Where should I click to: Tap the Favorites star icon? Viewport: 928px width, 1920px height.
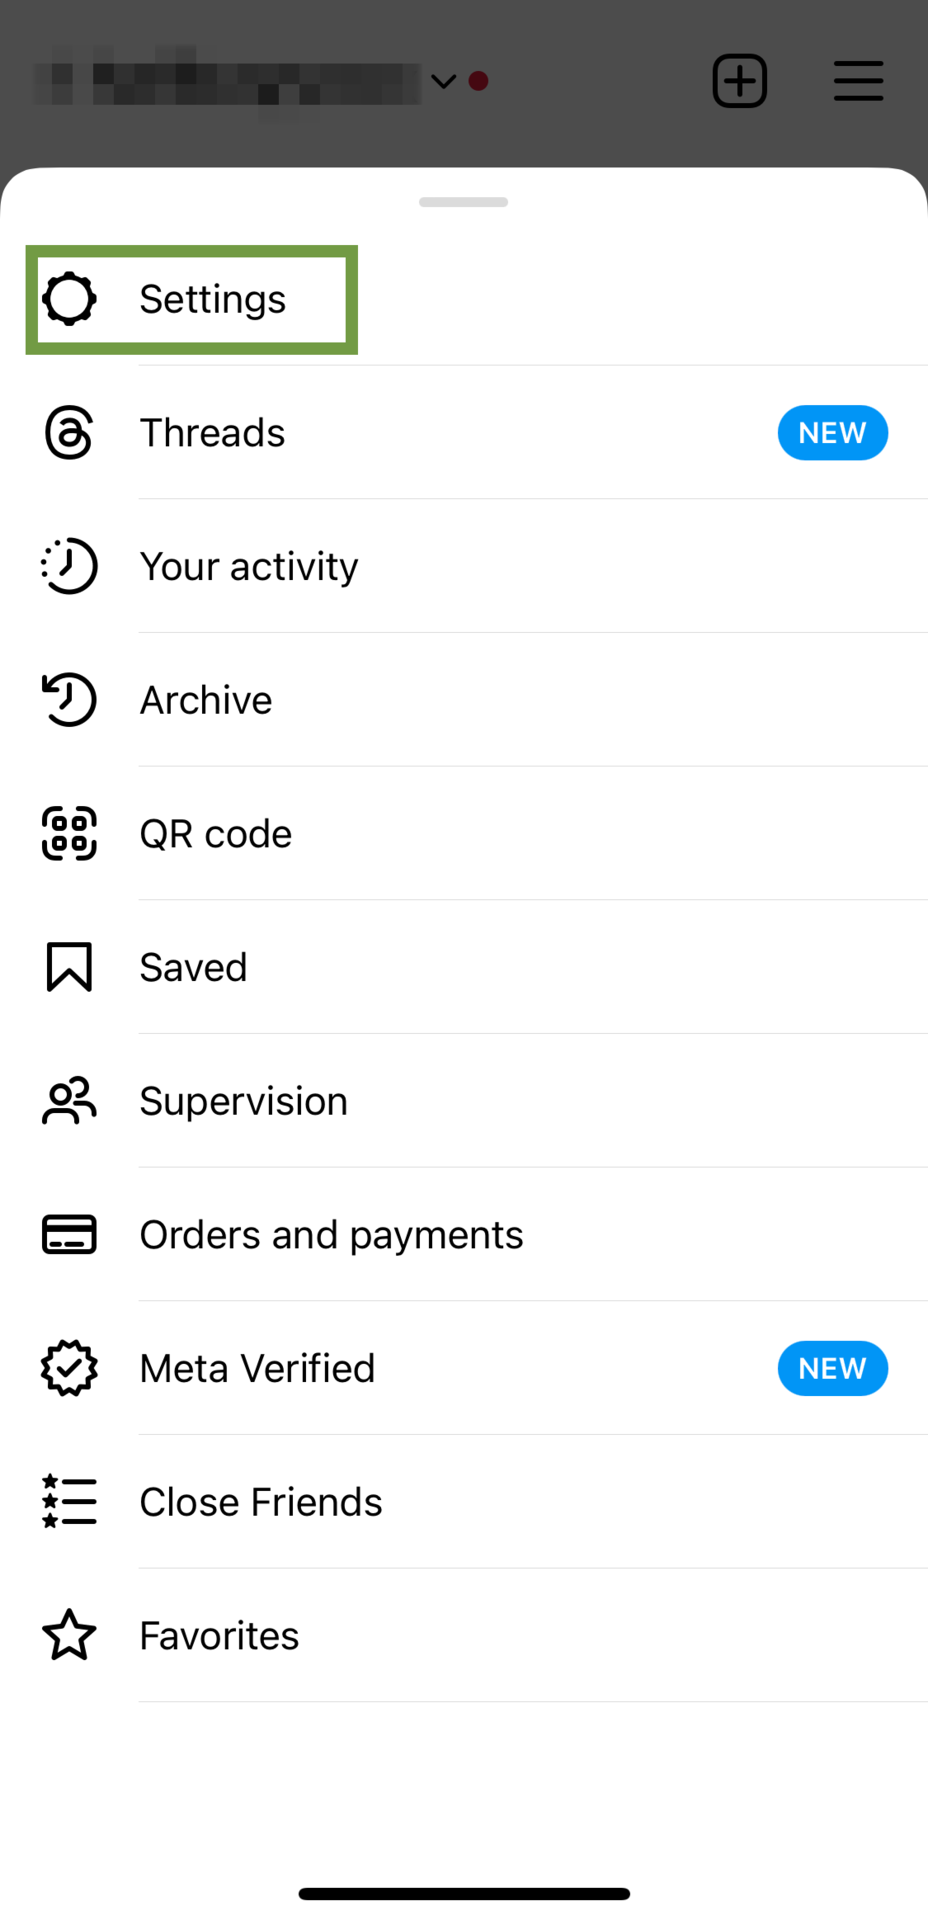pyautogui.click(x=69, y=1635)
